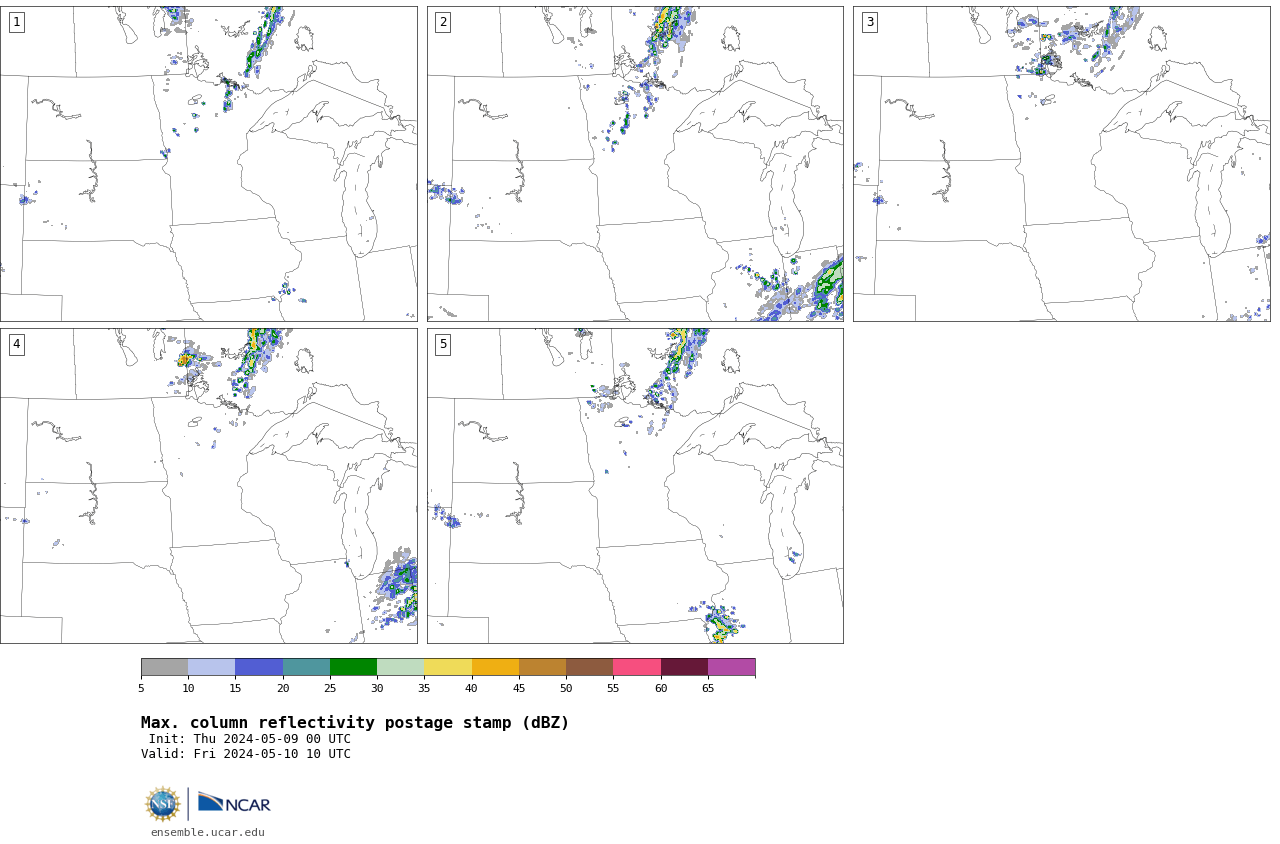This screenshot has height=844, width=1280.
Task: Click the colorbar tick label 5
Action: [x=141, y=688]
